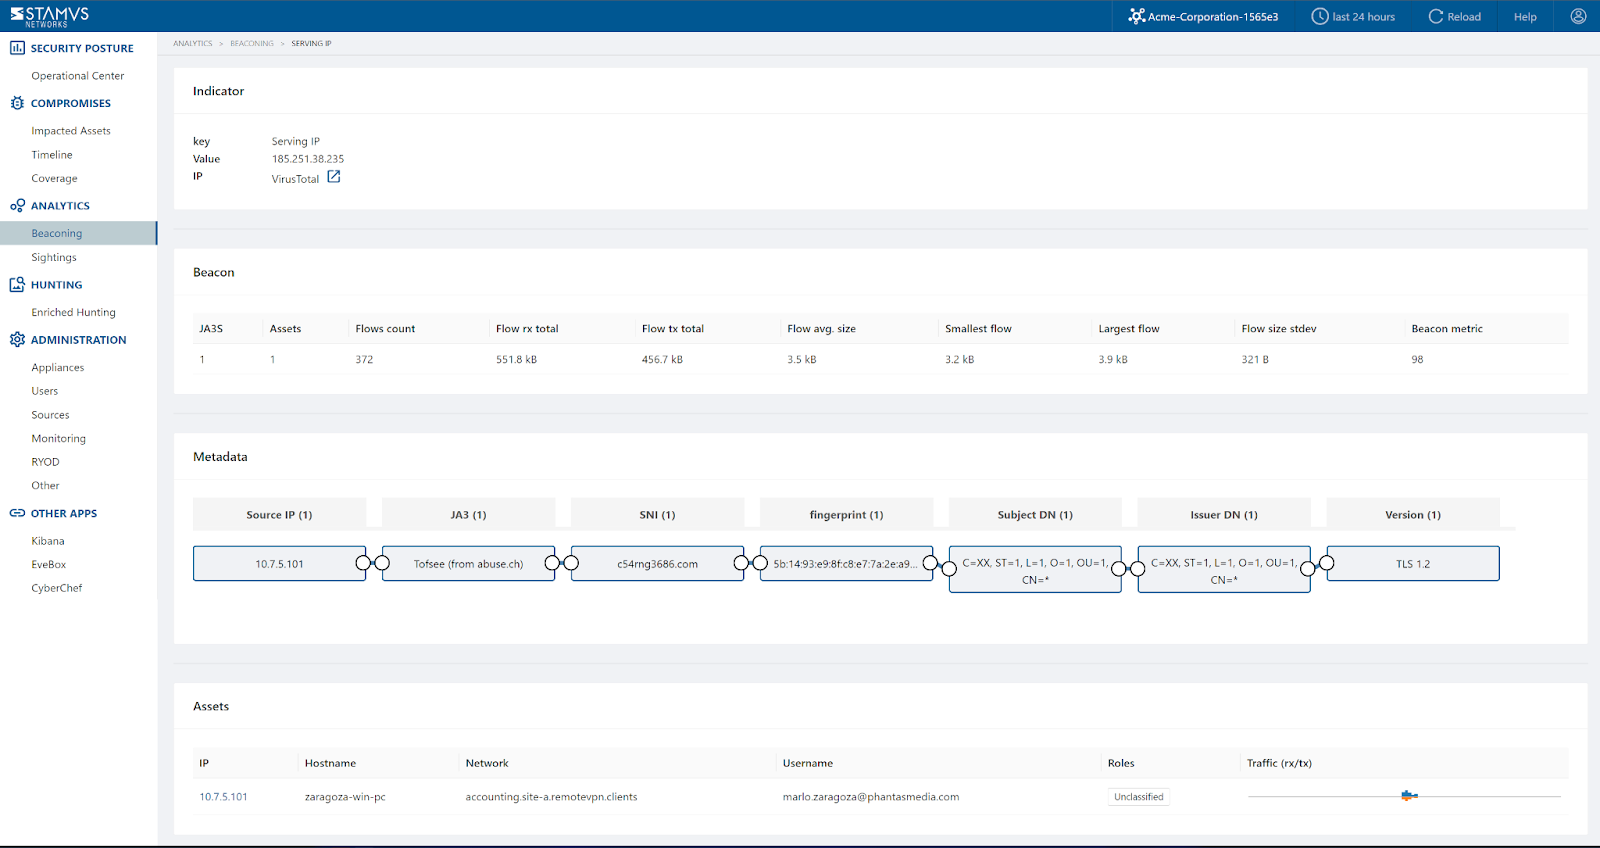Open Sources in Administration
Image resolution: width=1600 pixels, height=848 pixels.
point(50,415)
